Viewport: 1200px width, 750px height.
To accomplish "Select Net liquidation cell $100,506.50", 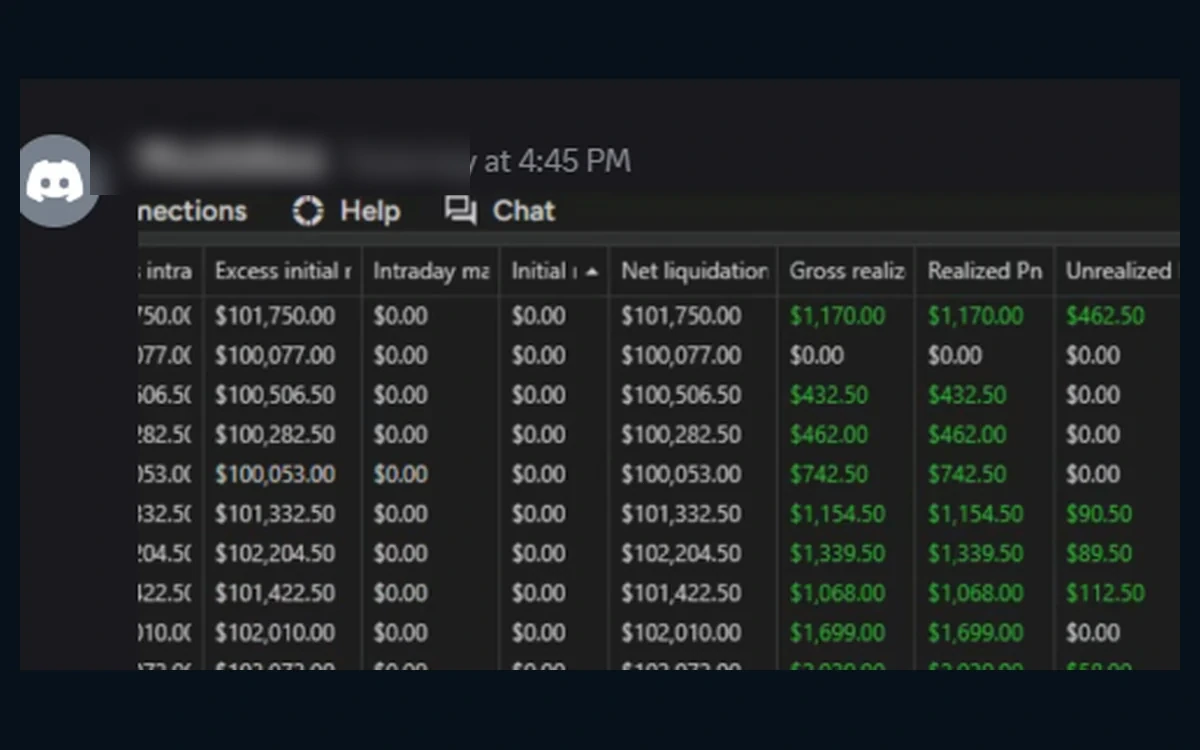I will tap(681, 395).
